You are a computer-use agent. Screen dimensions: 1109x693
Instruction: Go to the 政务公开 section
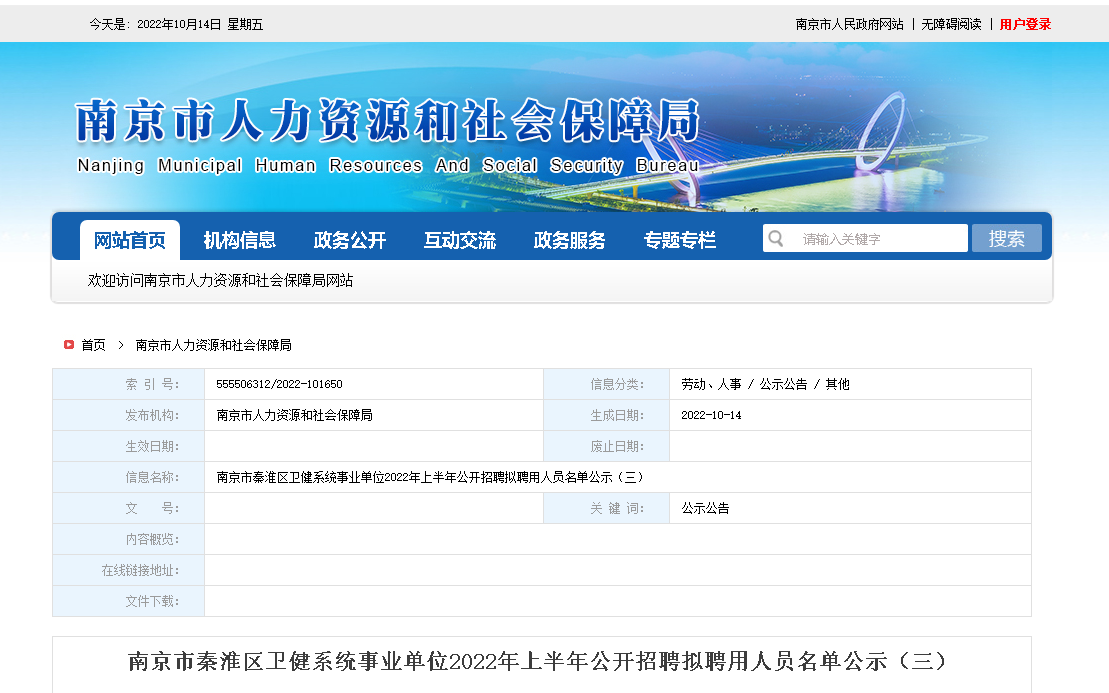pos(350,240)
